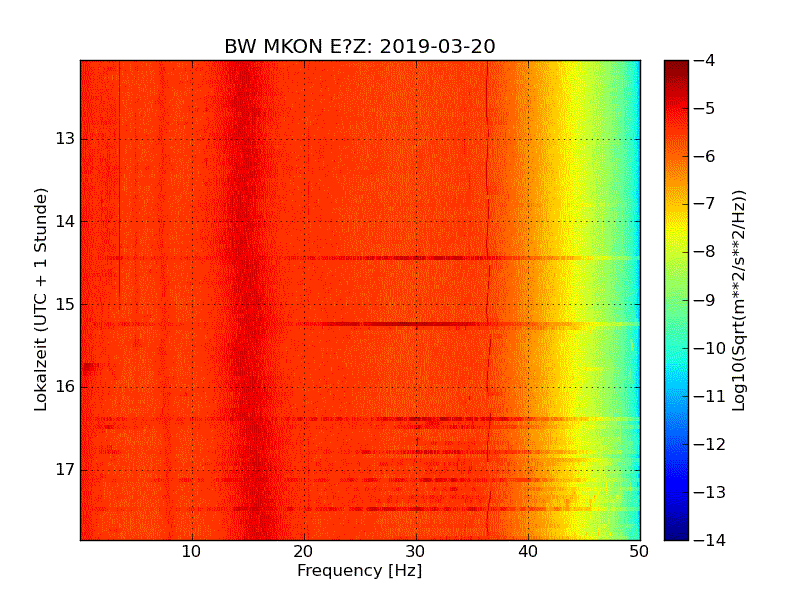
Task: Click colorbar tick label '−4'
Action: point(705,61)
